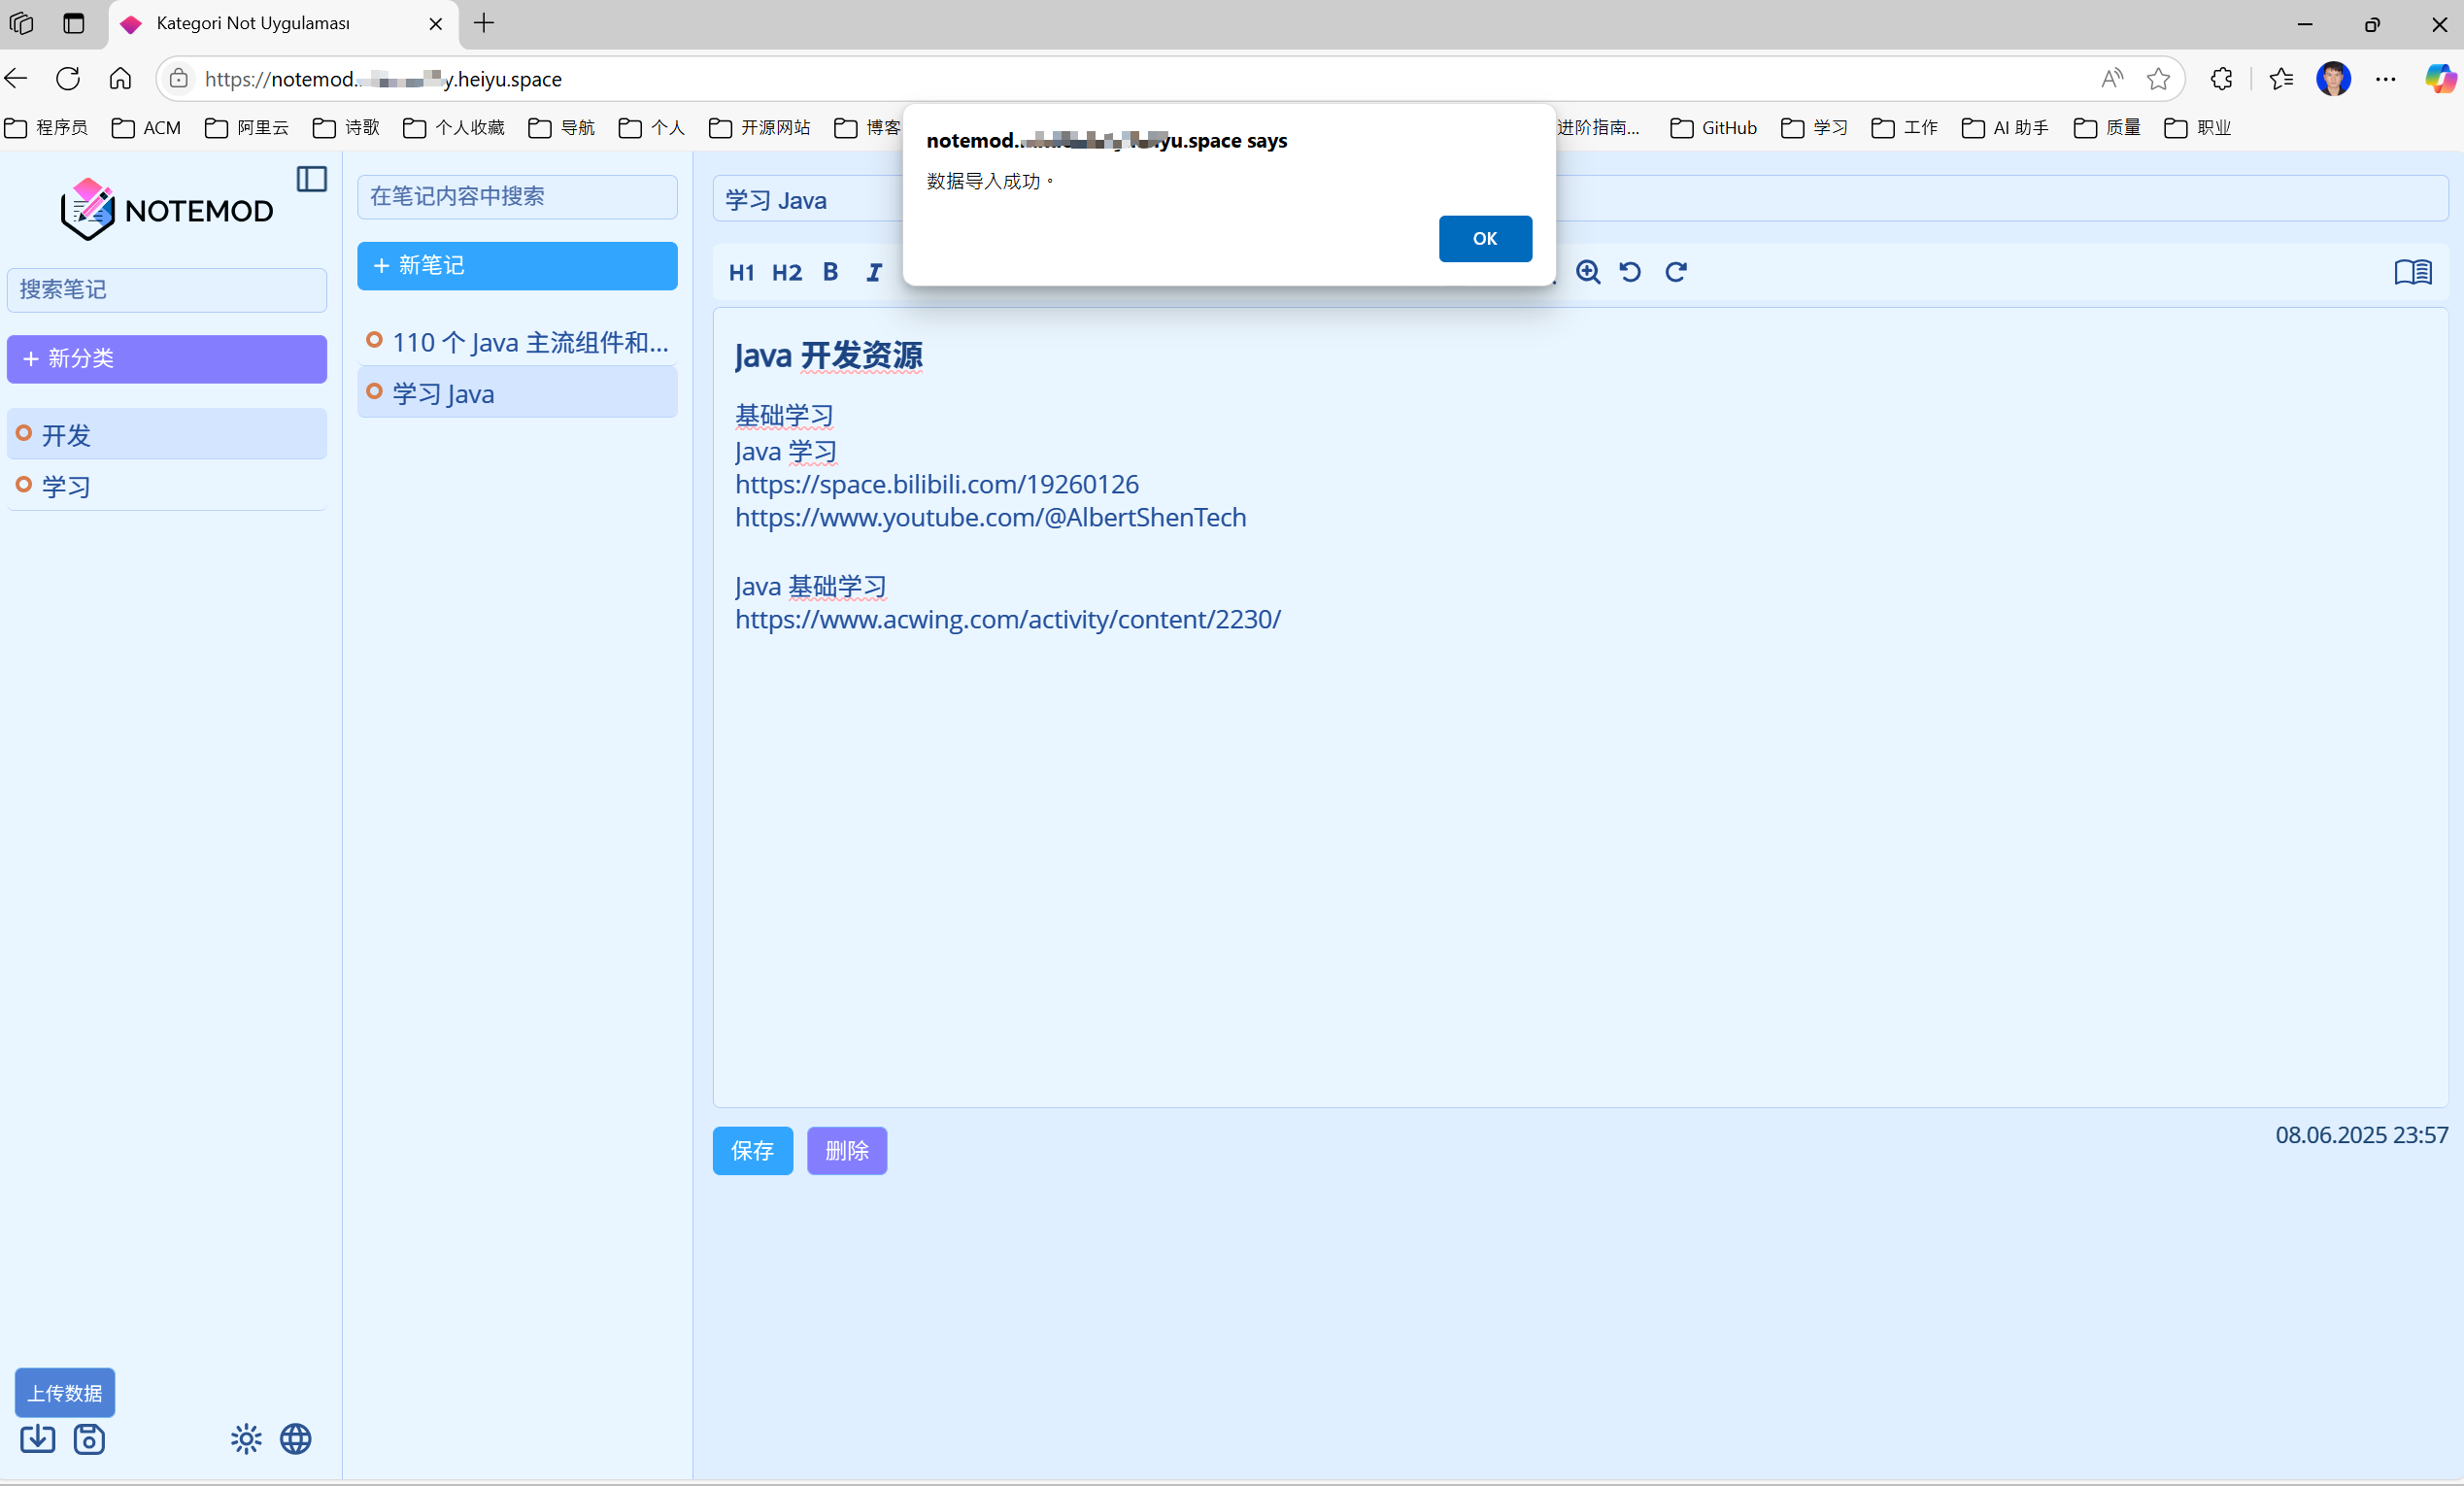The width and height of the screenshot is (2464, 1486).
Task: Toggle the light/dark theme sun icon
Action: [x=246, y=1439]
